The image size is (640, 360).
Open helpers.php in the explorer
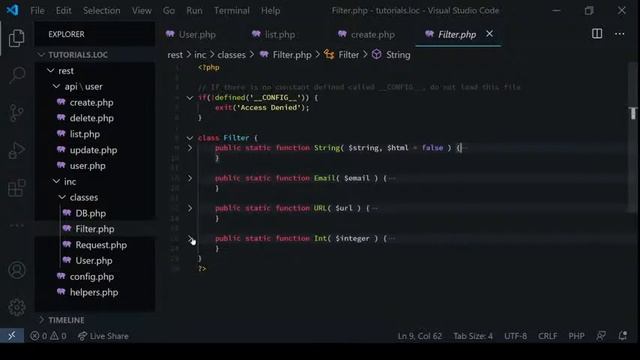[x=94, y=293]
